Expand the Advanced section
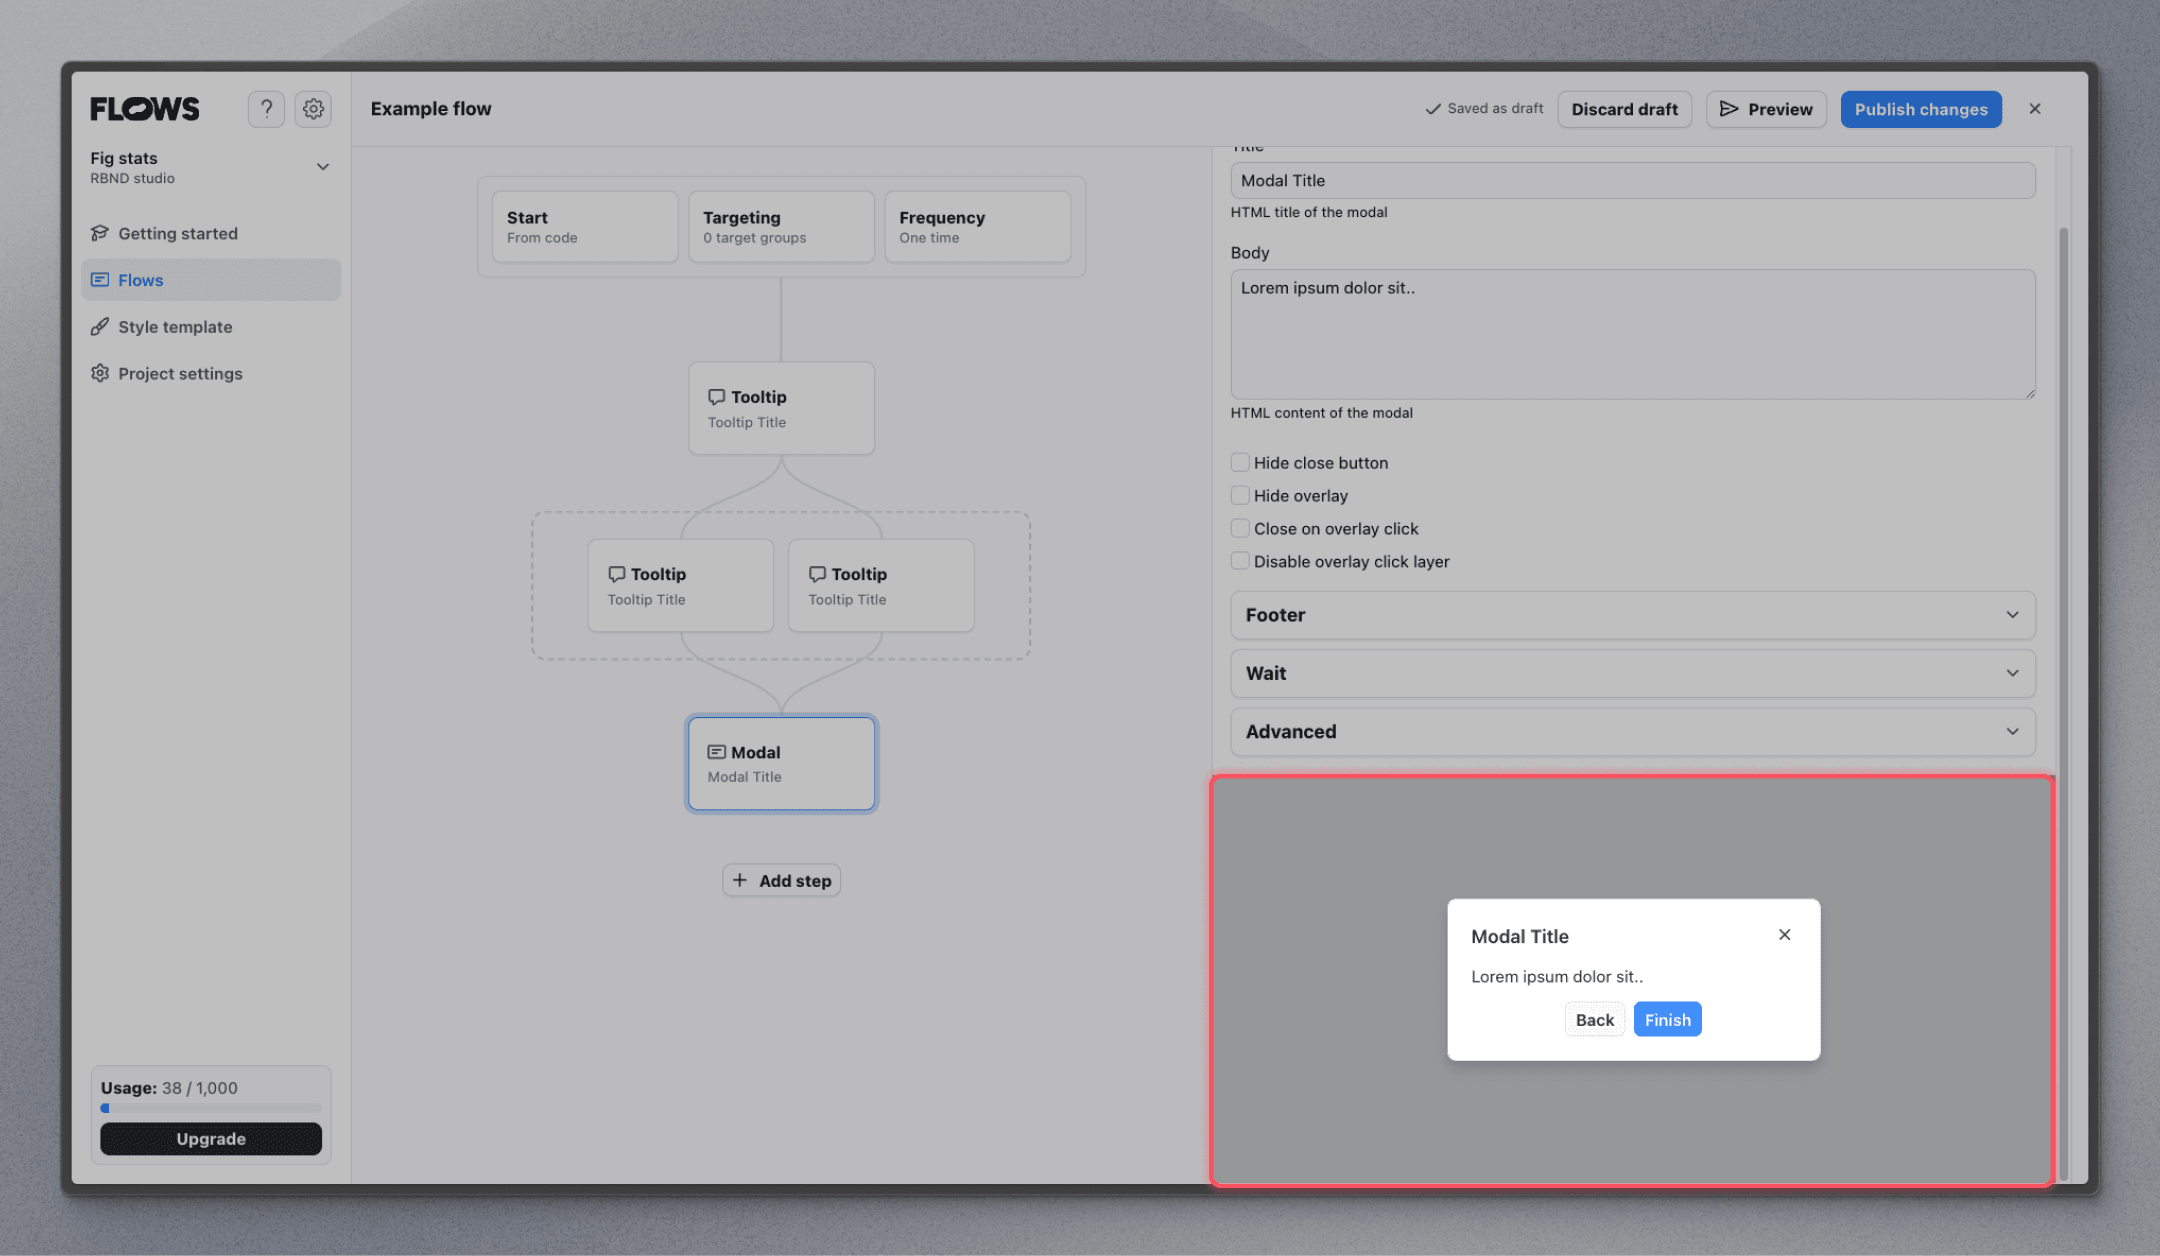 point(1633,731)
